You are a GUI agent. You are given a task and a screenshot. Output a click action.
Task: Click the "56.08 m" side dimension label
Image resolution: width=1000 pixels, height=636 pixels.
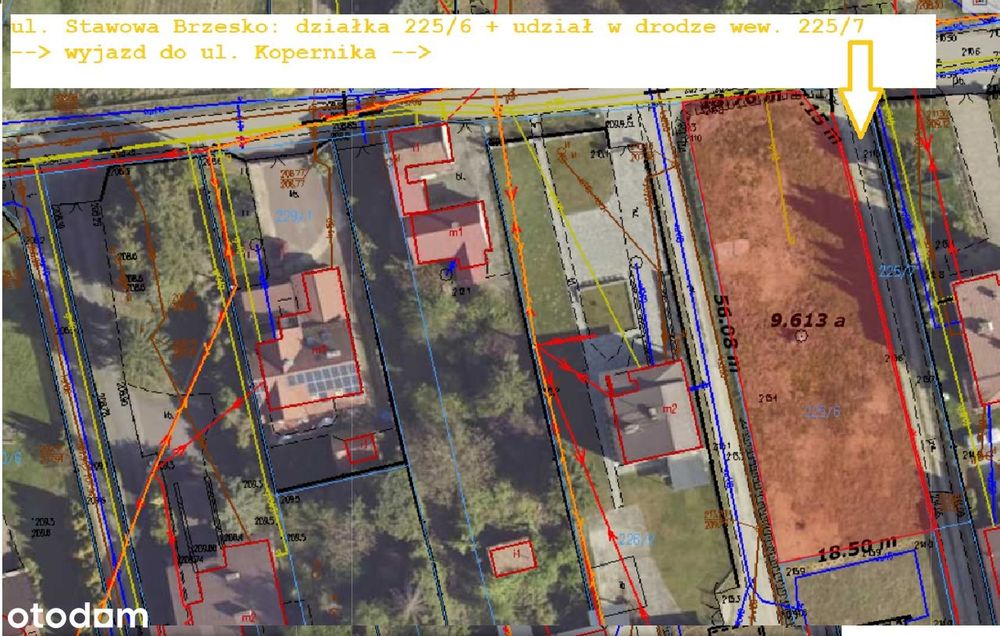point(726,333)
